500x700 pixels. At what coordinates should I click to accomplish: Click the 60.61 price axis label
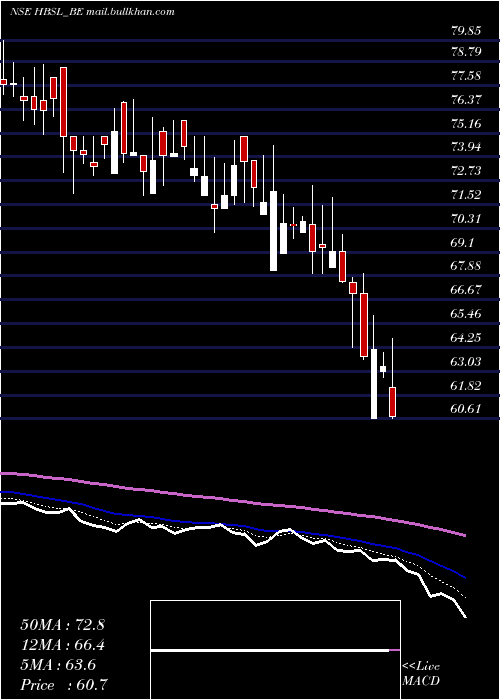pos(466,409)
